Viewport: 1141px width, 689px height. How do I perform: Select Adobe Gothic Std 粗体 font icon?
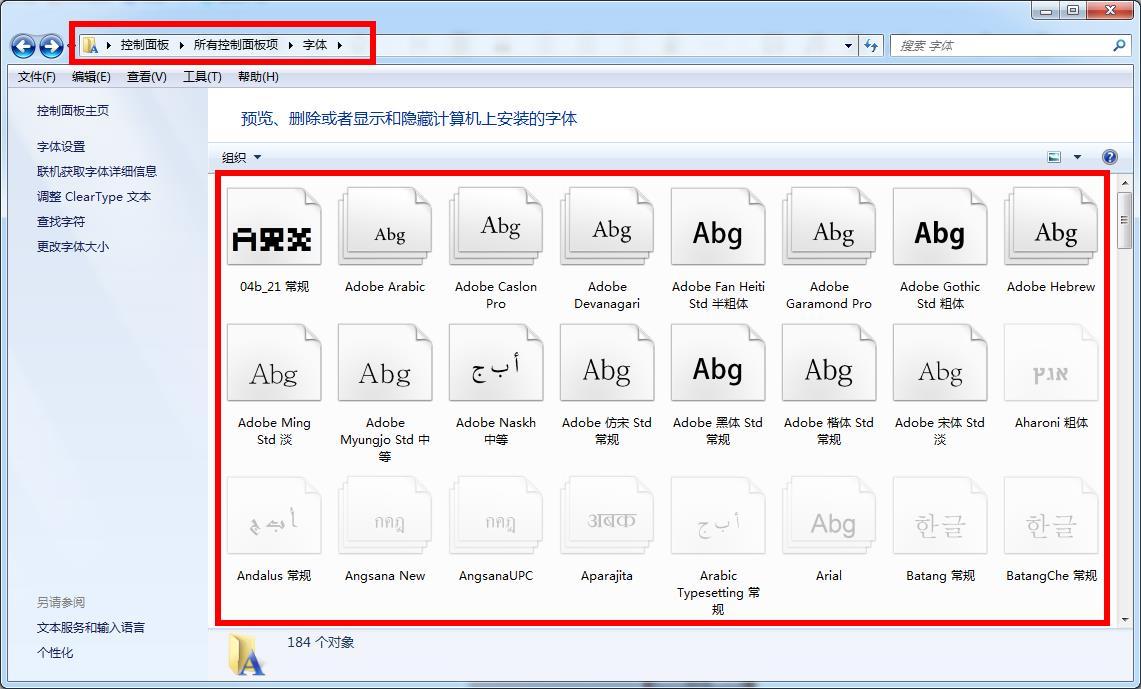[x=940, y=227]
